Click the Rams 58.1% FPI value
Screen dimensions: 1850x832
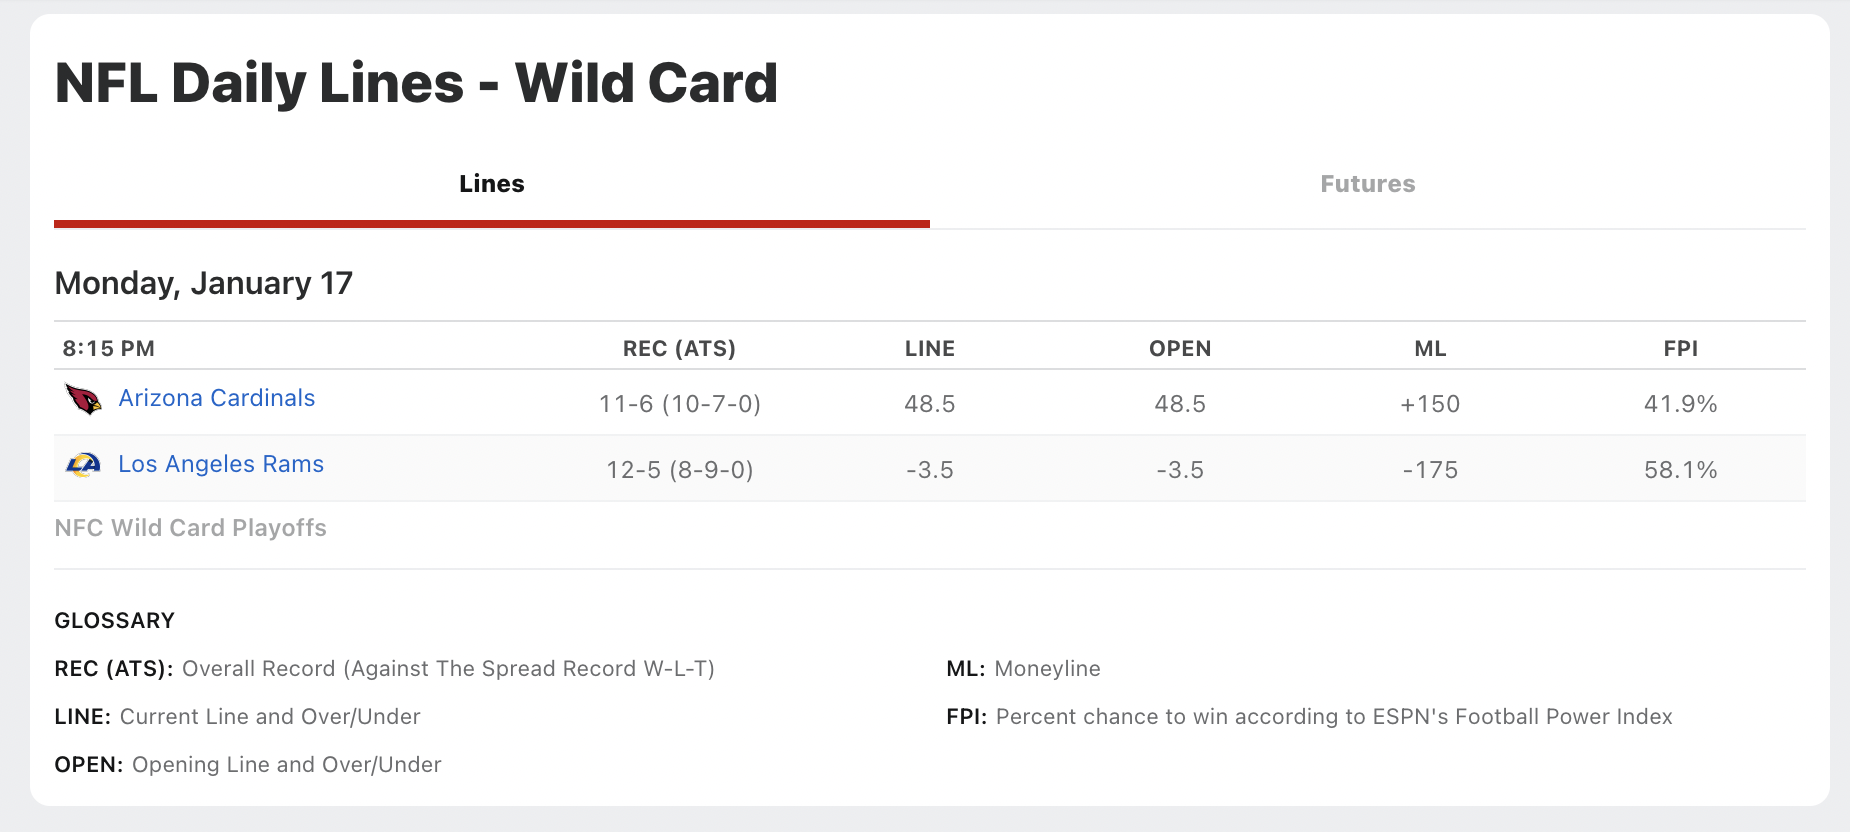point(1681,470)
